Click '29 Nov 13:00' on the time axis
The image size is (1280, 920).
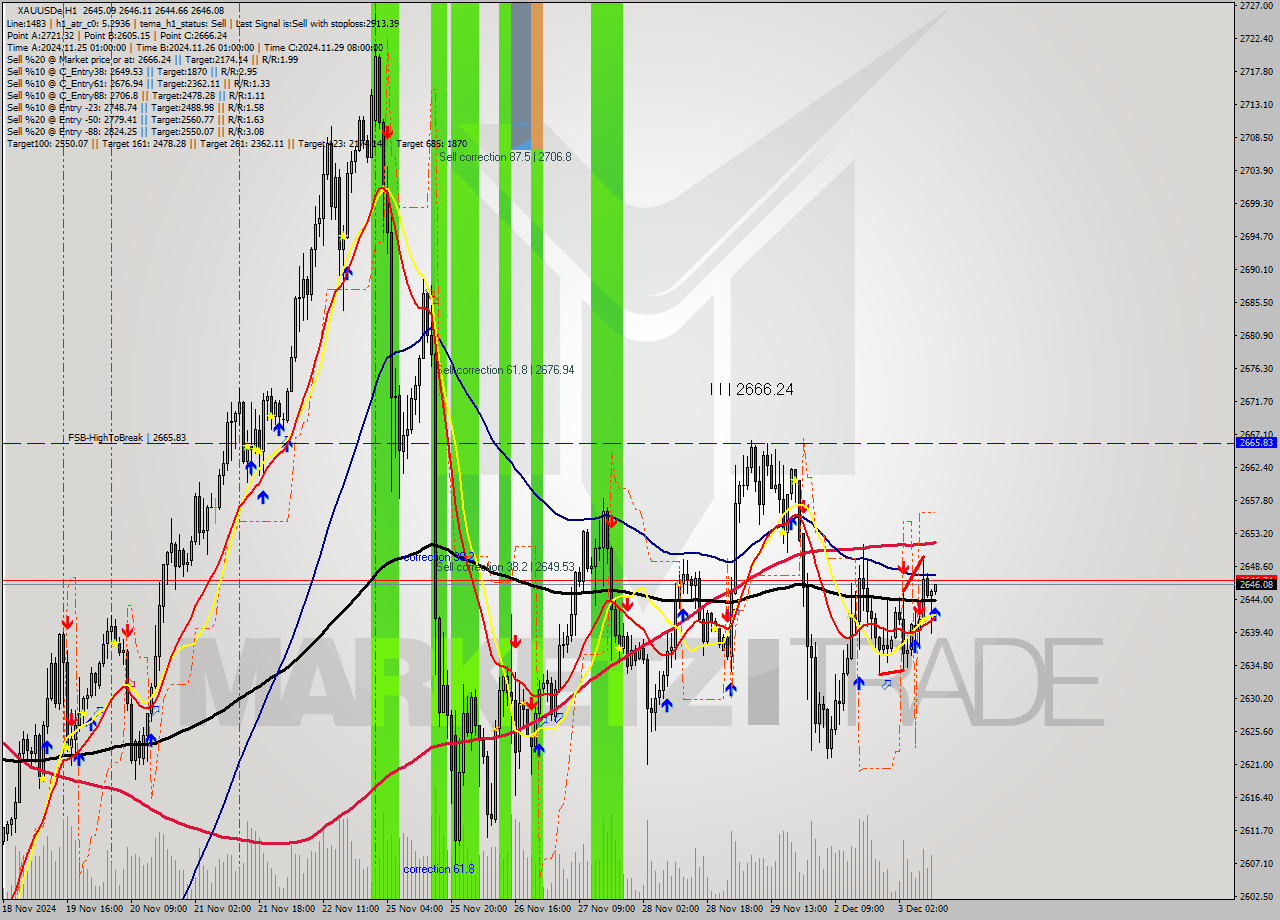(x=798, y=909)
